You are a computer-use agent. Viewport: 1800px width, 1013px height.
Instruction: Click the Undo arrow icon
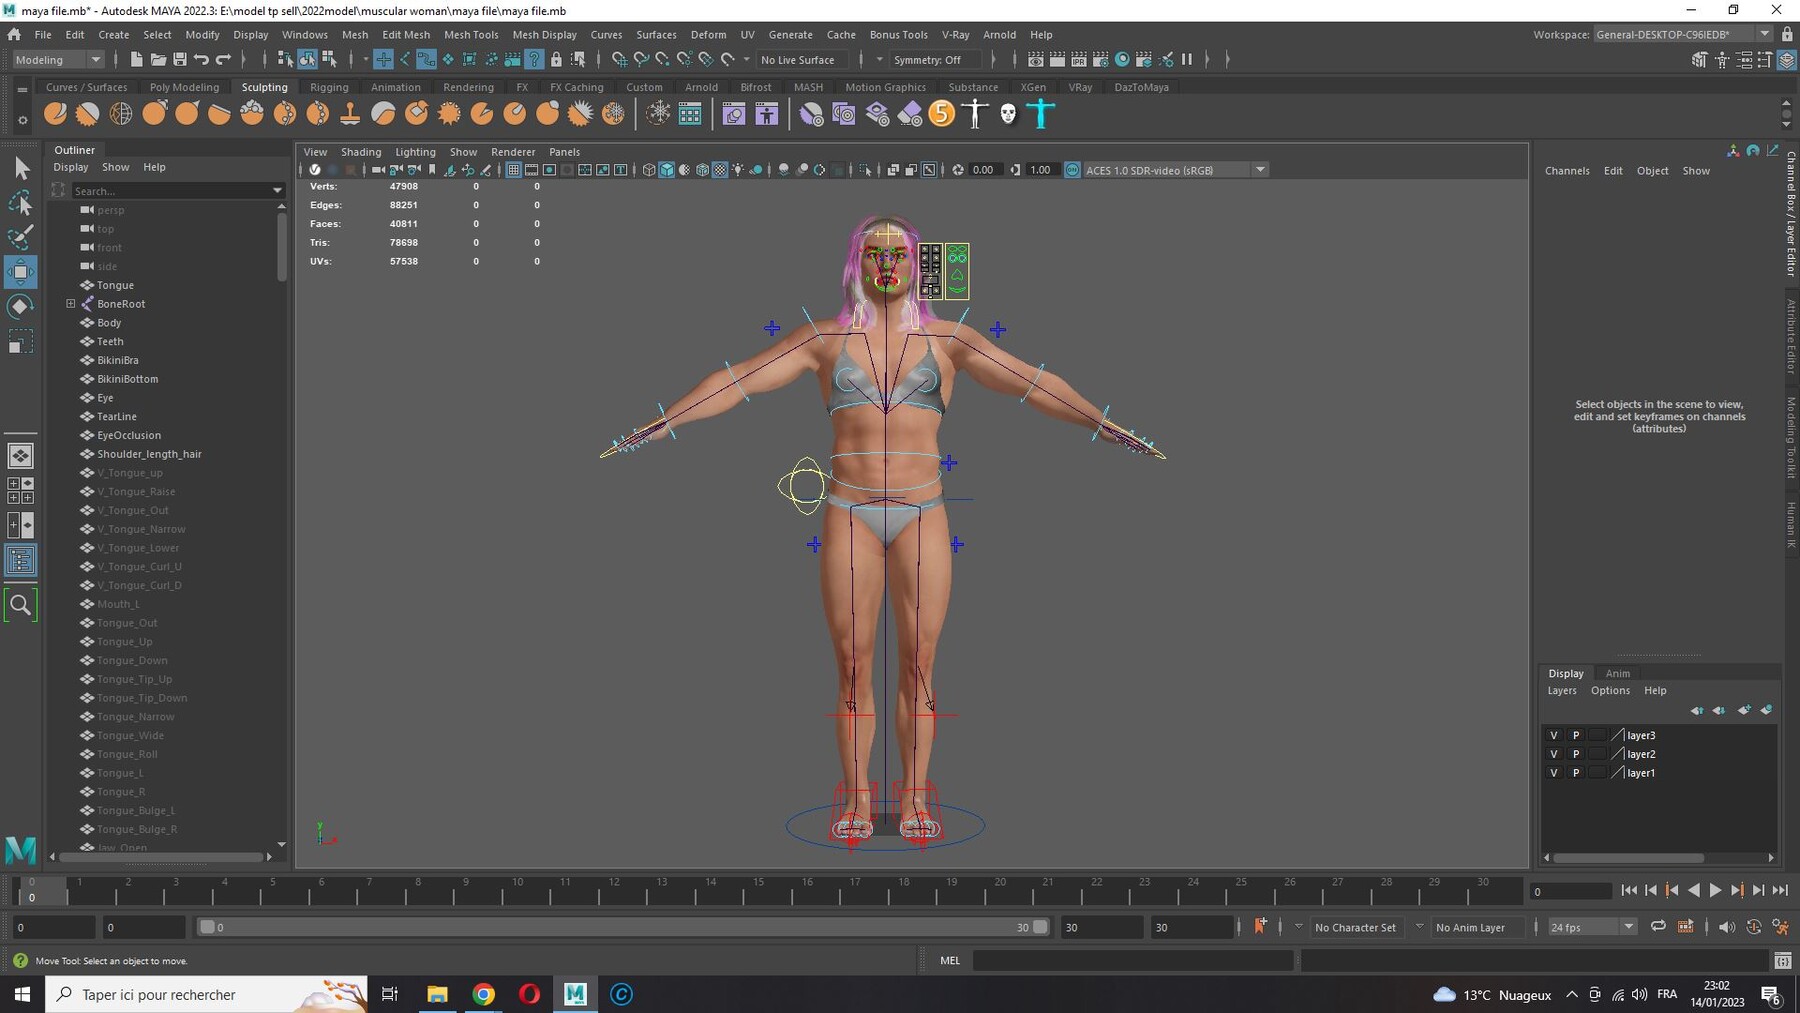point(202,60)
